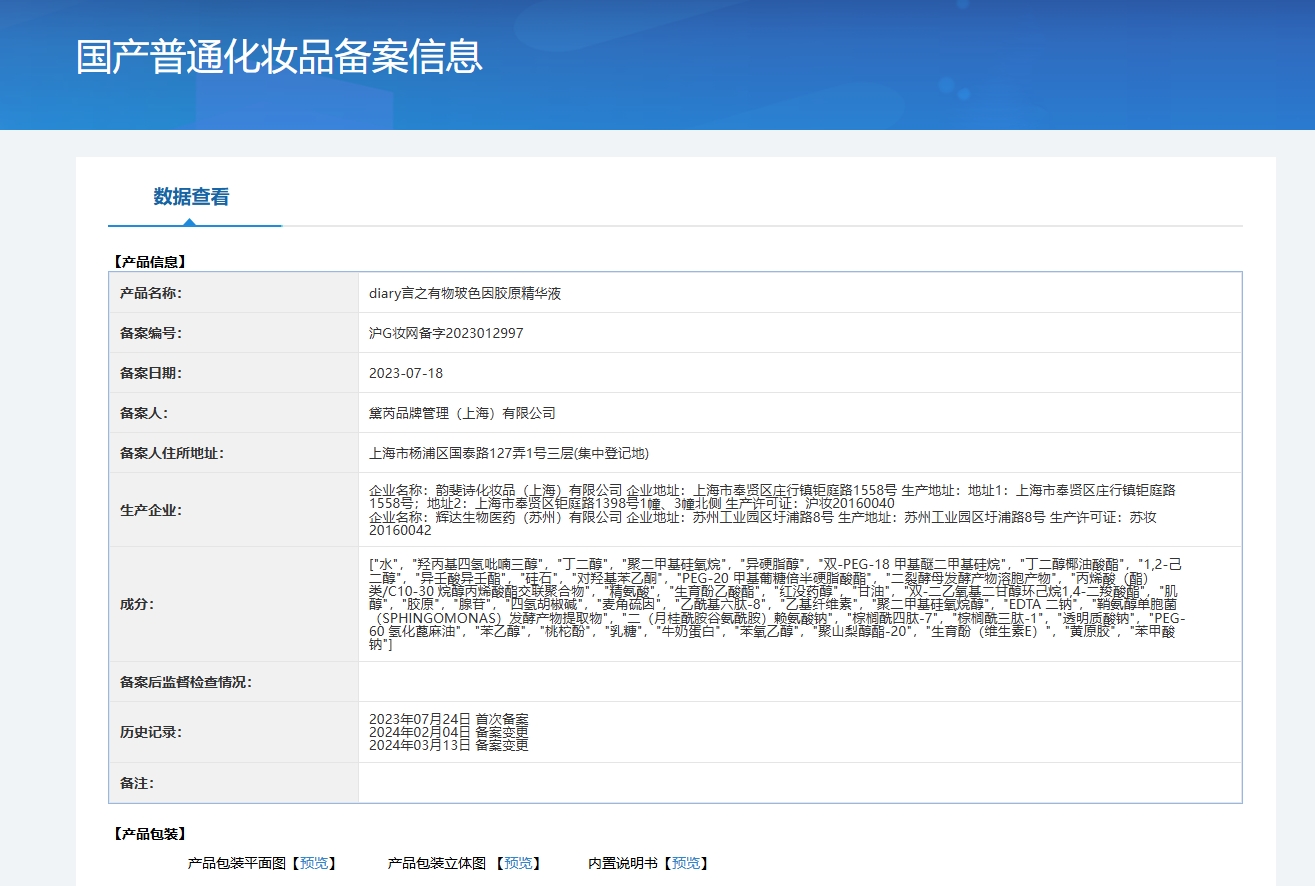Select the 2024年03月13日 备案变更 history entry
This screenshot has width=1315, height=886.
click(x=448, y=745)
